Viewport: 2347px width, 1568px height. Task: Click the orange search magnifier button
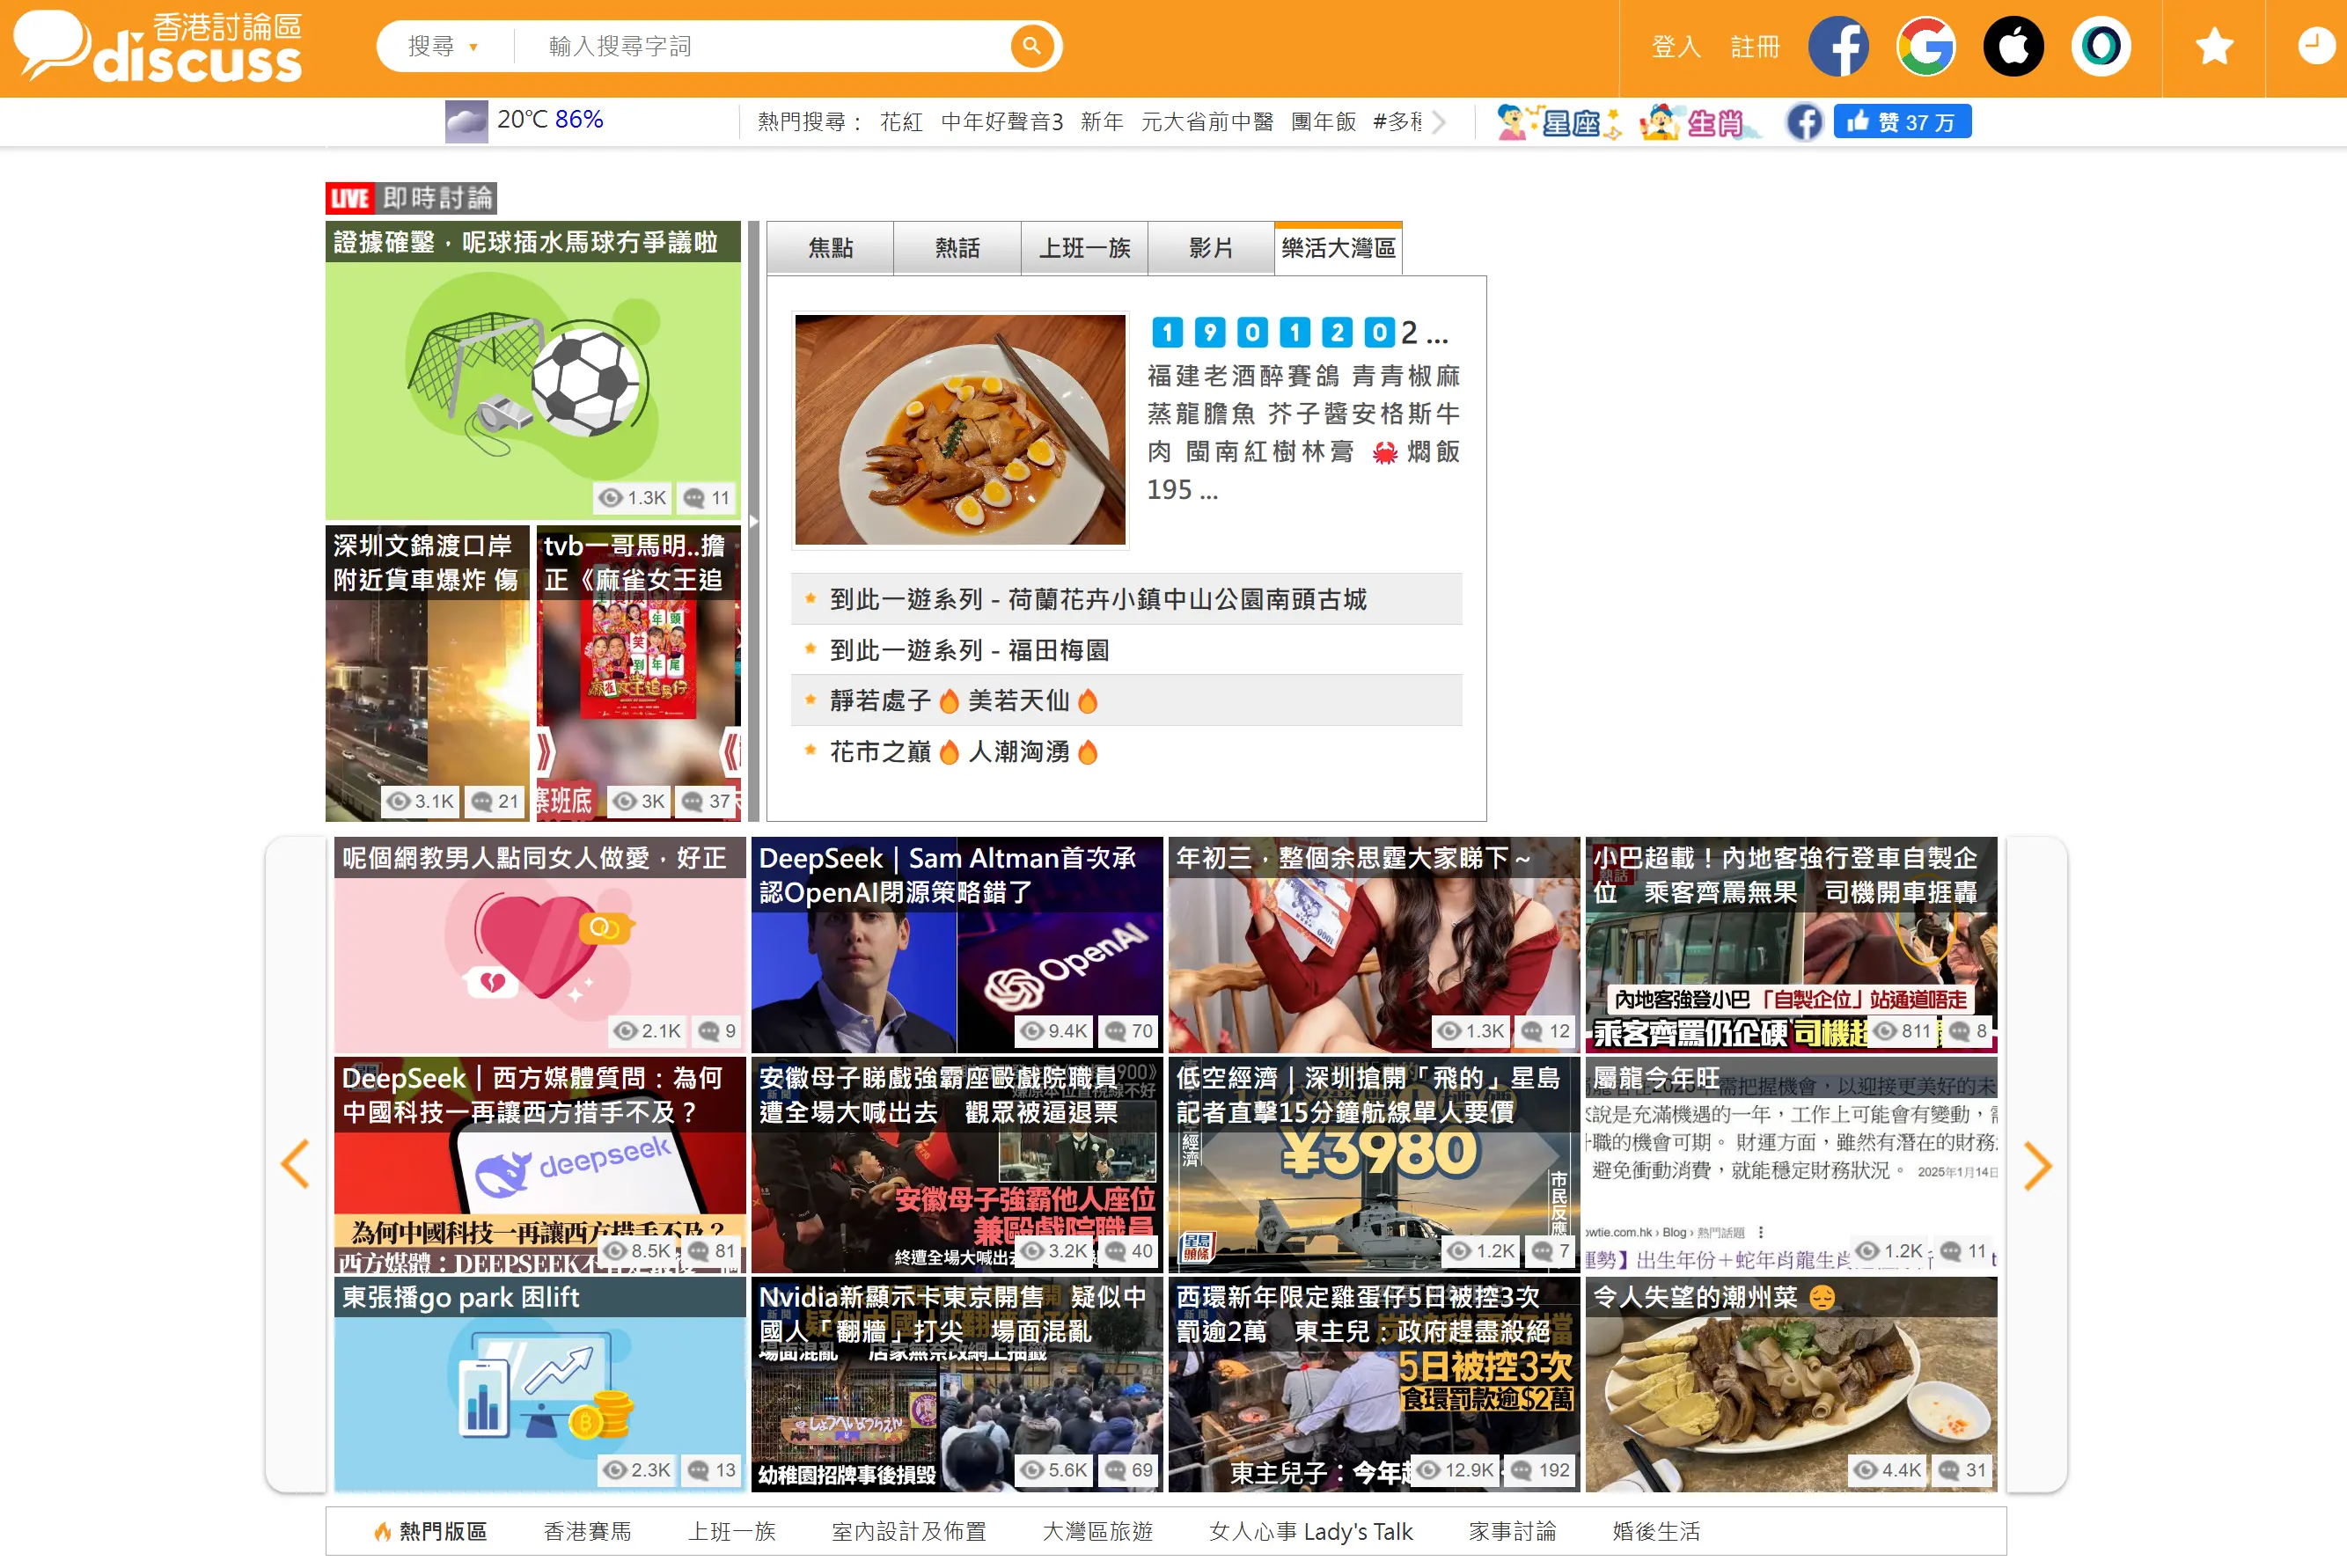coord(1031,46)
